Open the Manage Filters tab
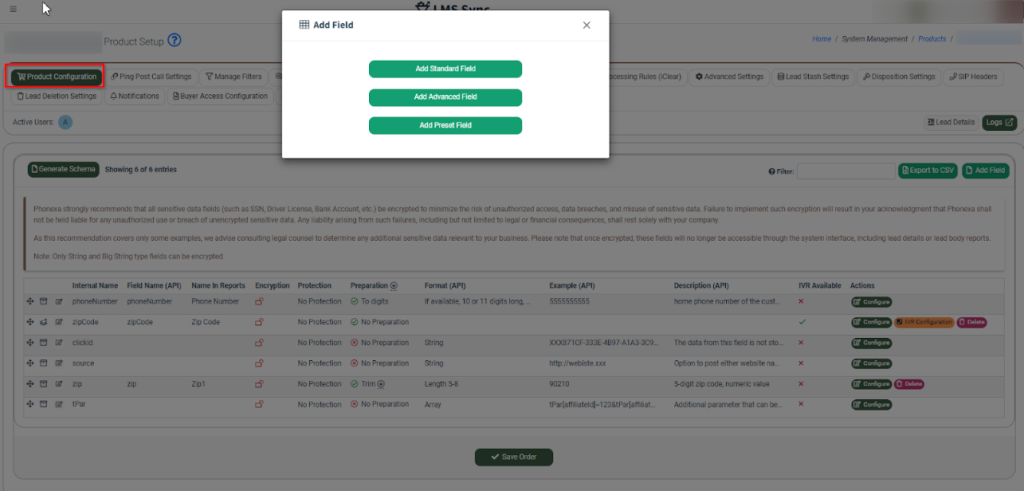The image size is (1024, 491). (233, 76)
